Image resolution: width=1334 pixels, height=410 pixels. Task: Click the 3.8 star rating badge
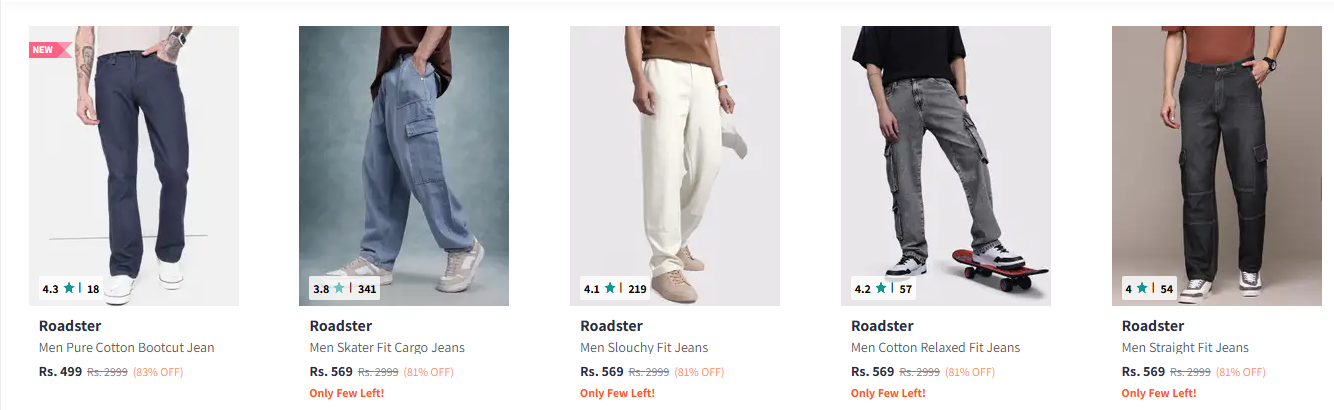[x=344, y=289]
